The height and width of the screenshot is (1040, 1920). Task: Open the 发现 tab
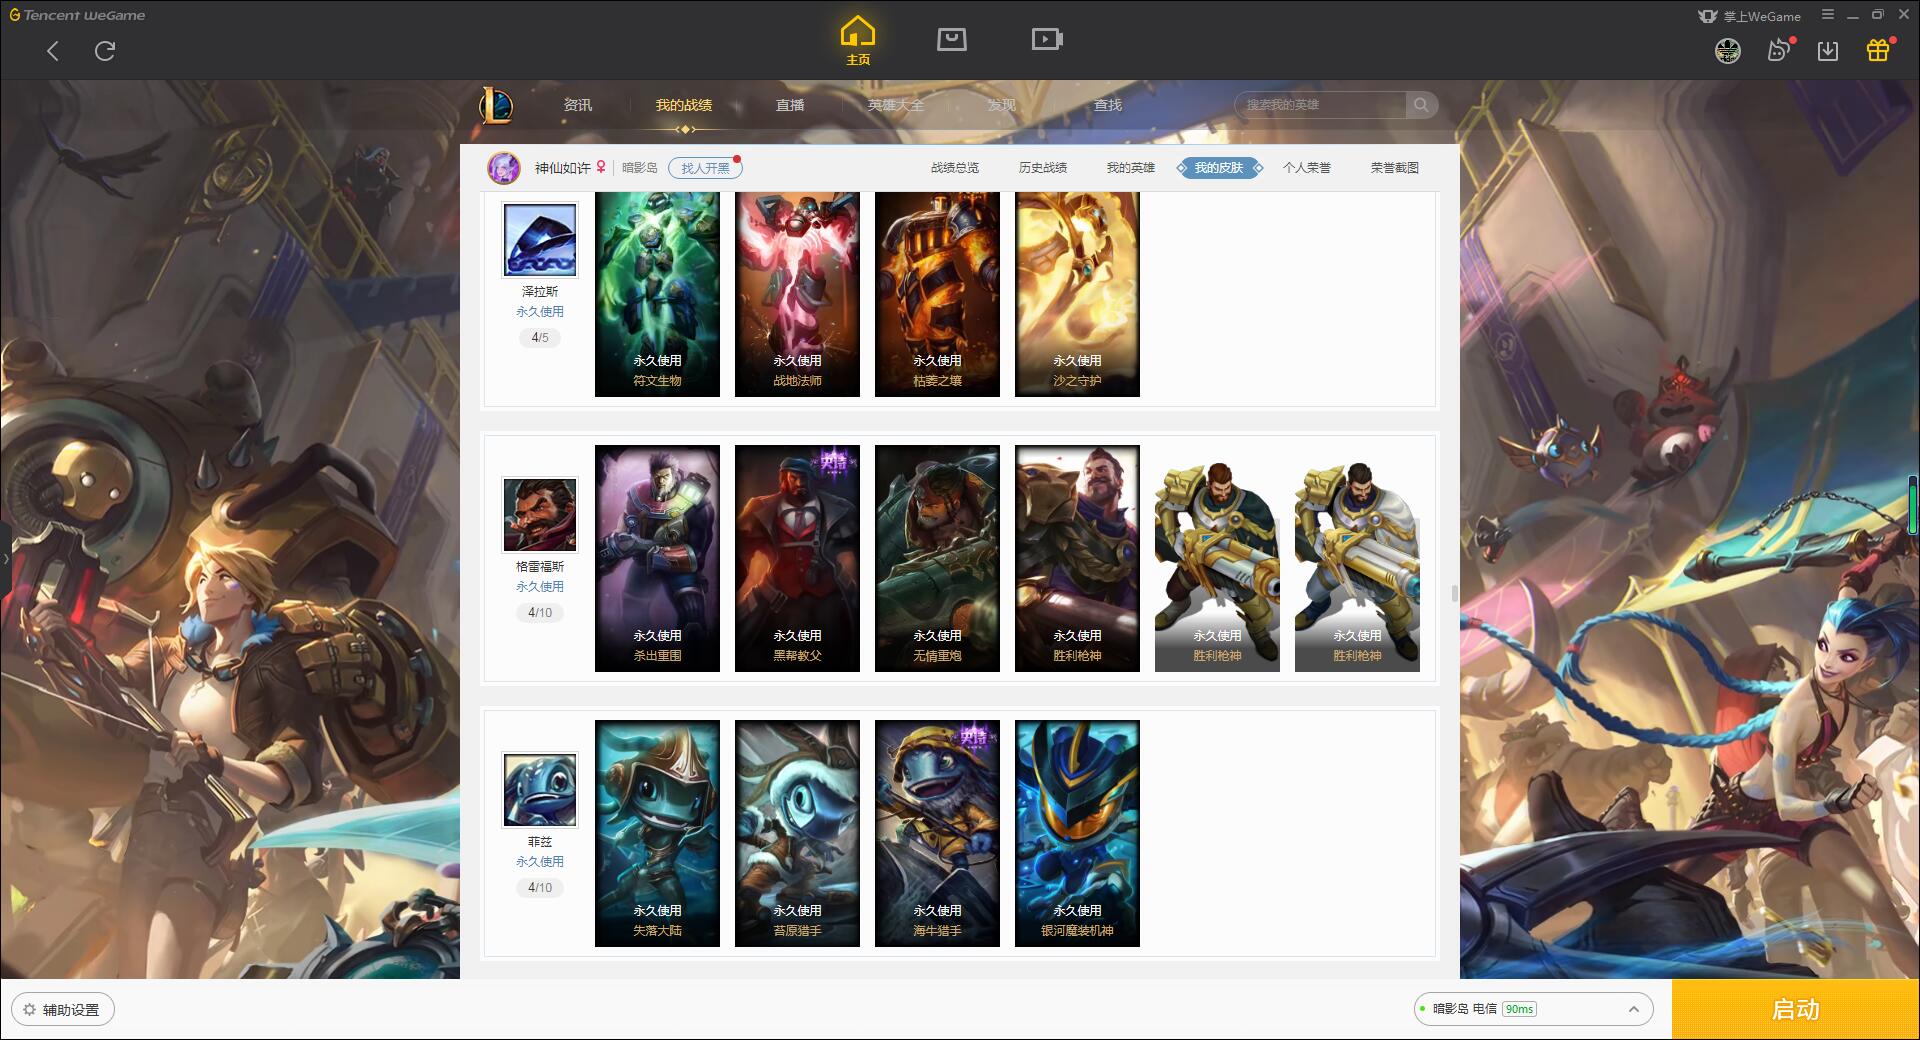(1002, 105)
